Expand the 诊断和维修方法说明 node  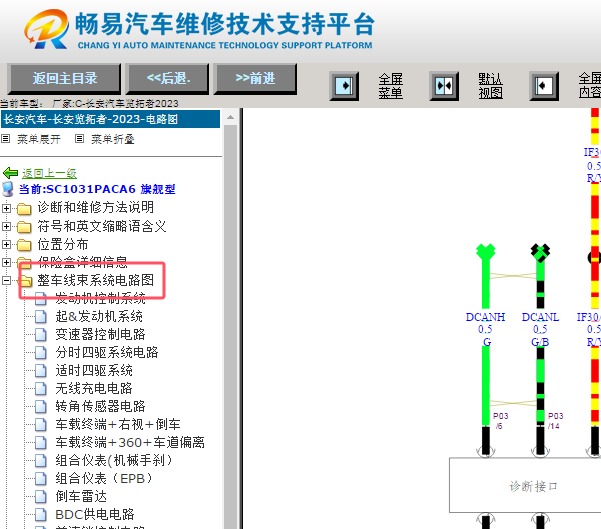click(x=6, y=208)
